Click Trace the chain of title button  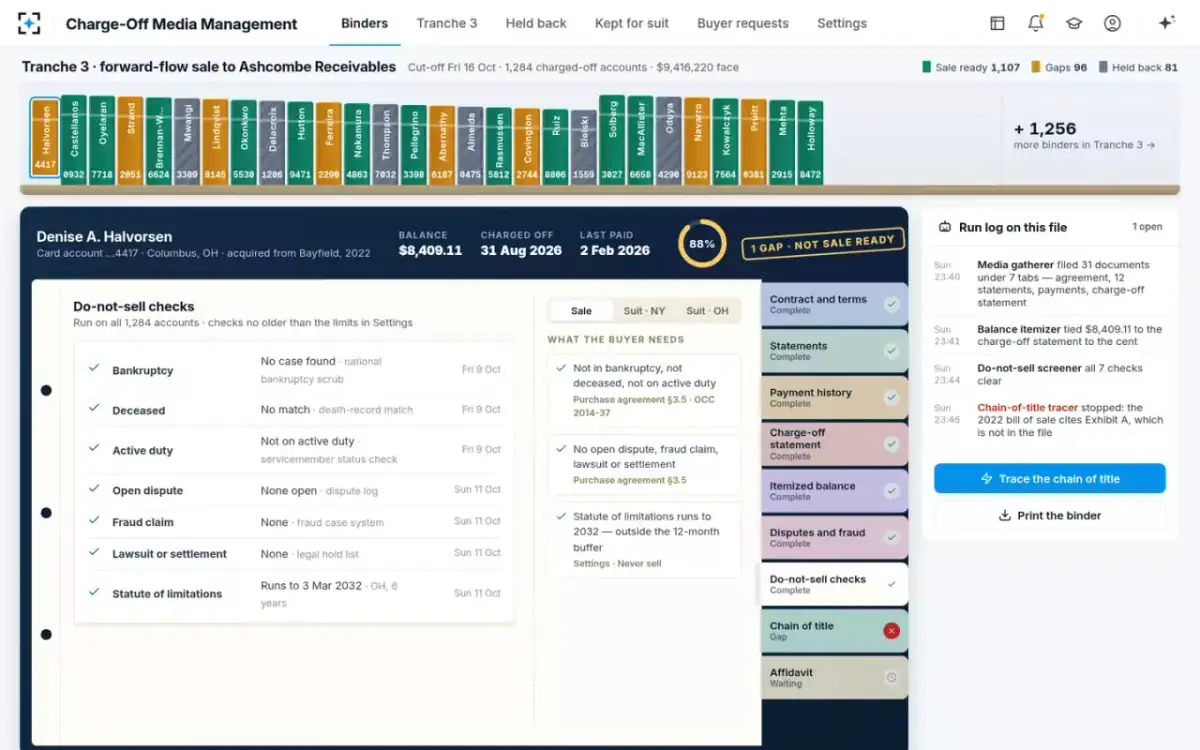click(x=1050, y=479)
